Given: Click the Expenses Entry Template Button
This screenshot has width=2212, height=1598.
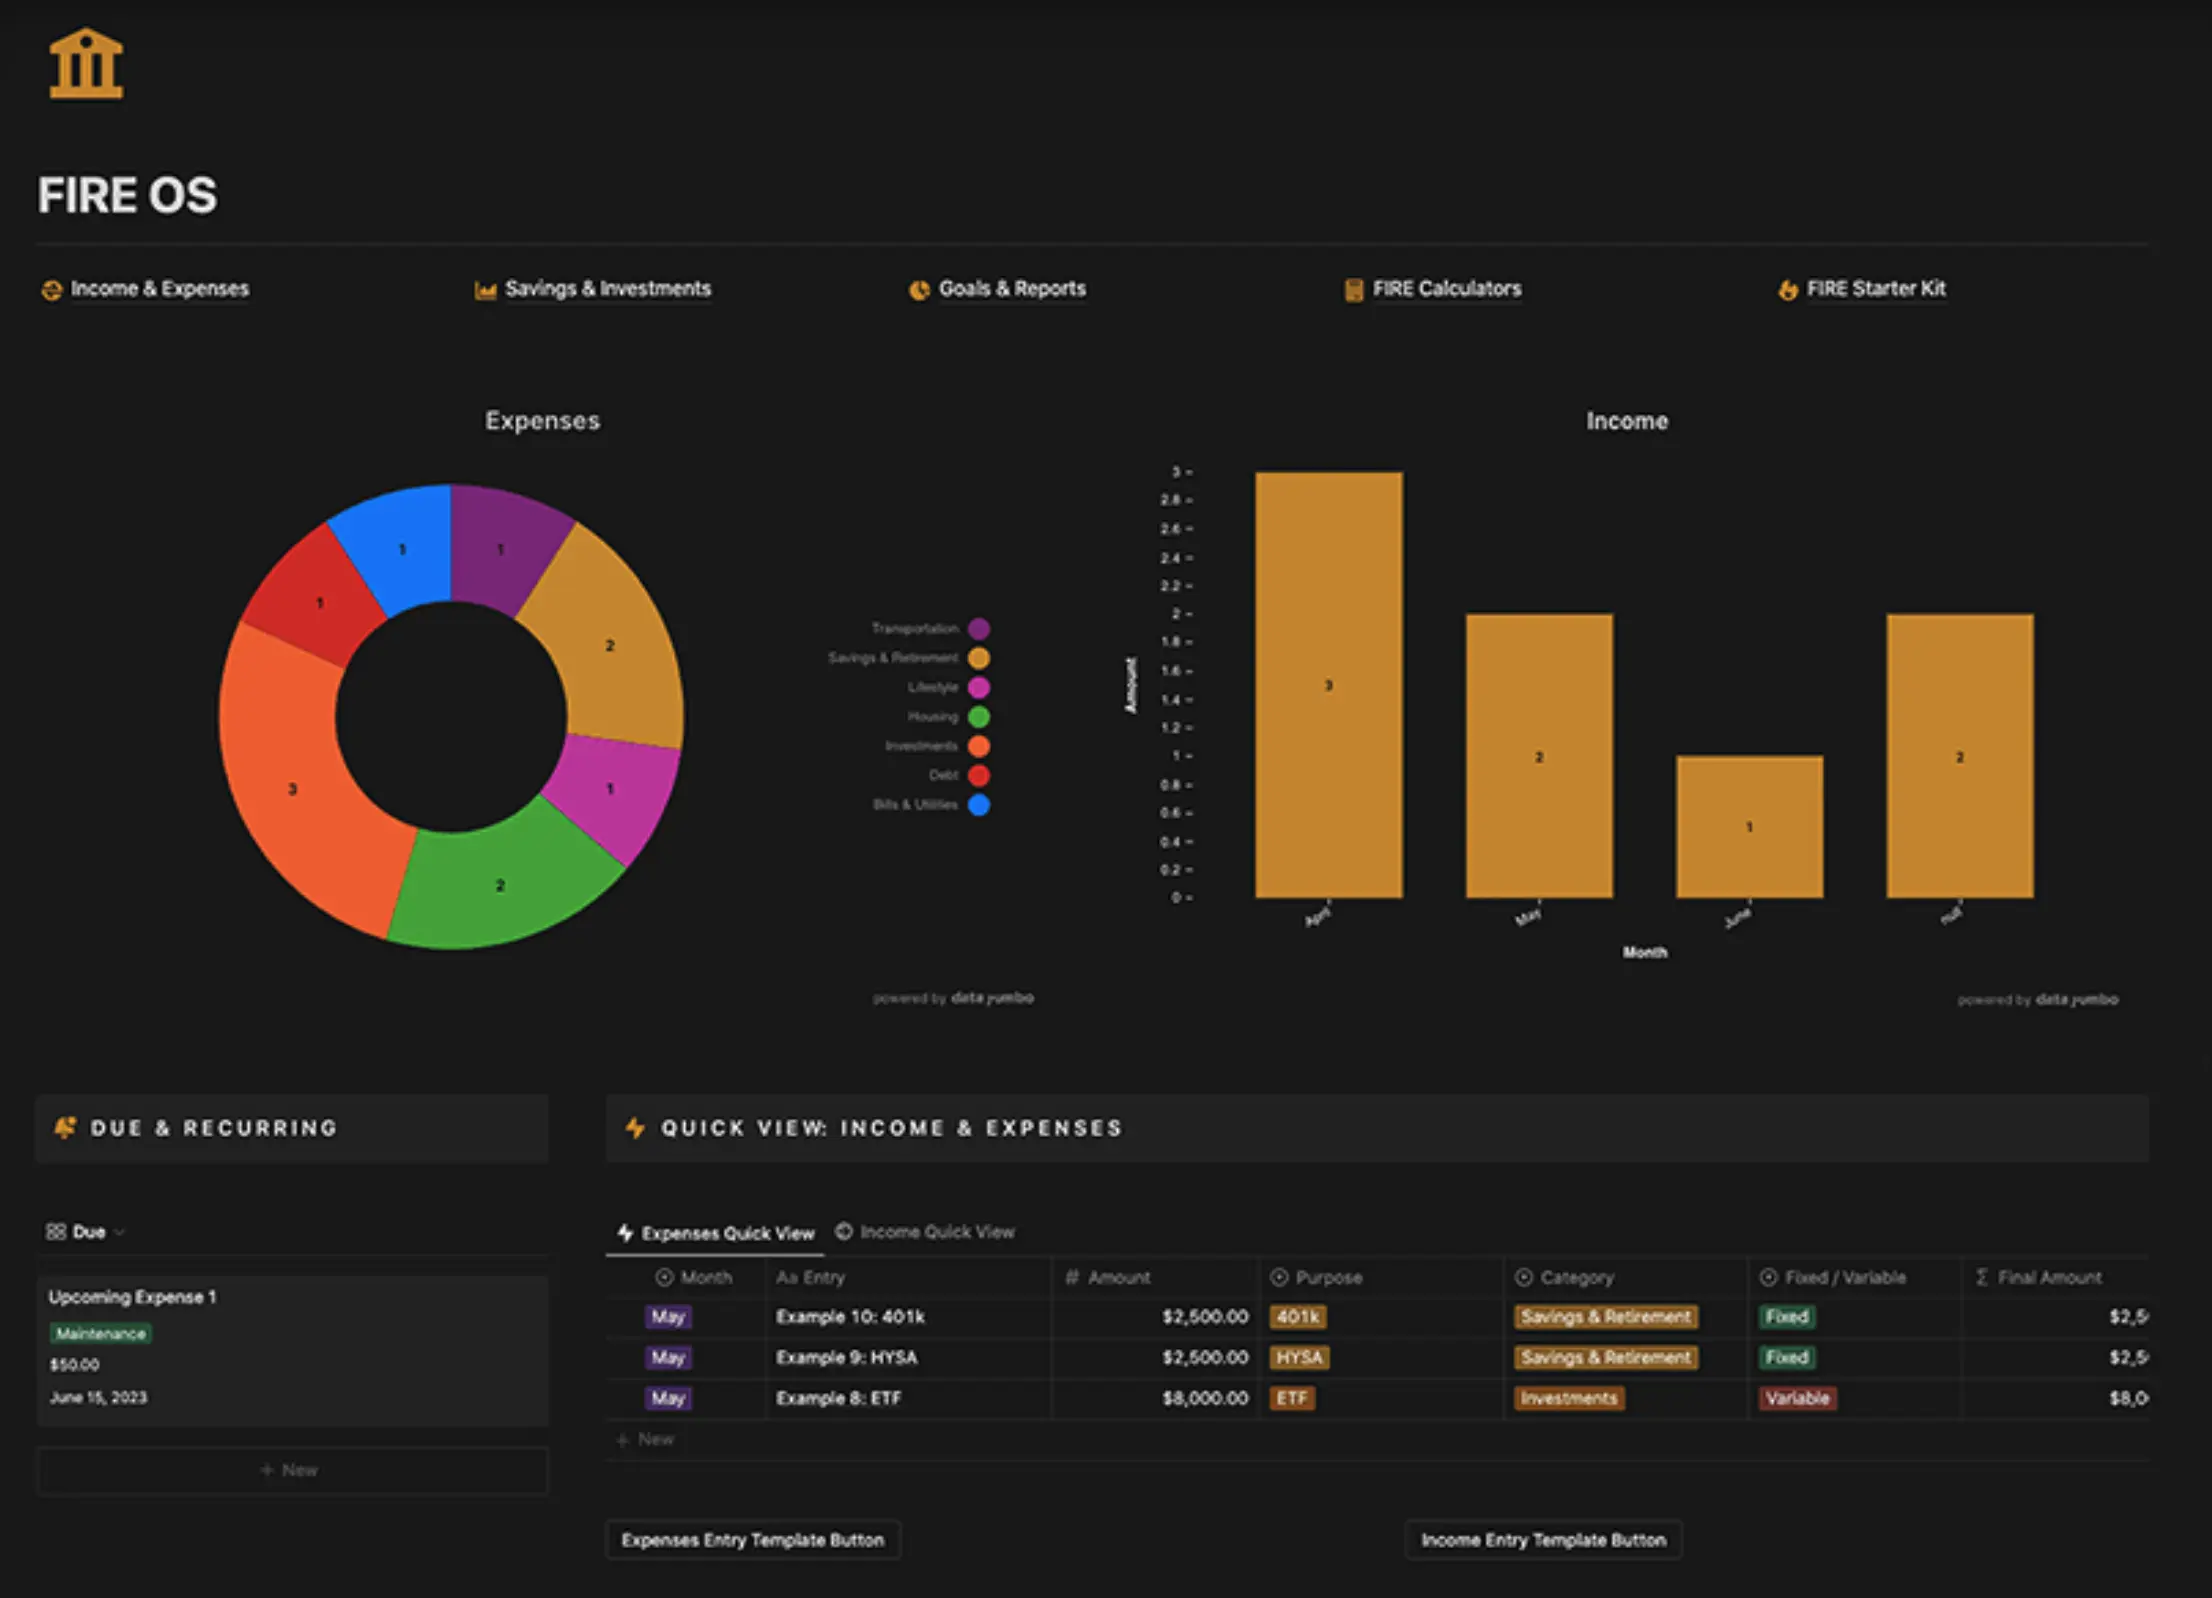Looking at the screenshot, I should click(x=753, y=1540).
